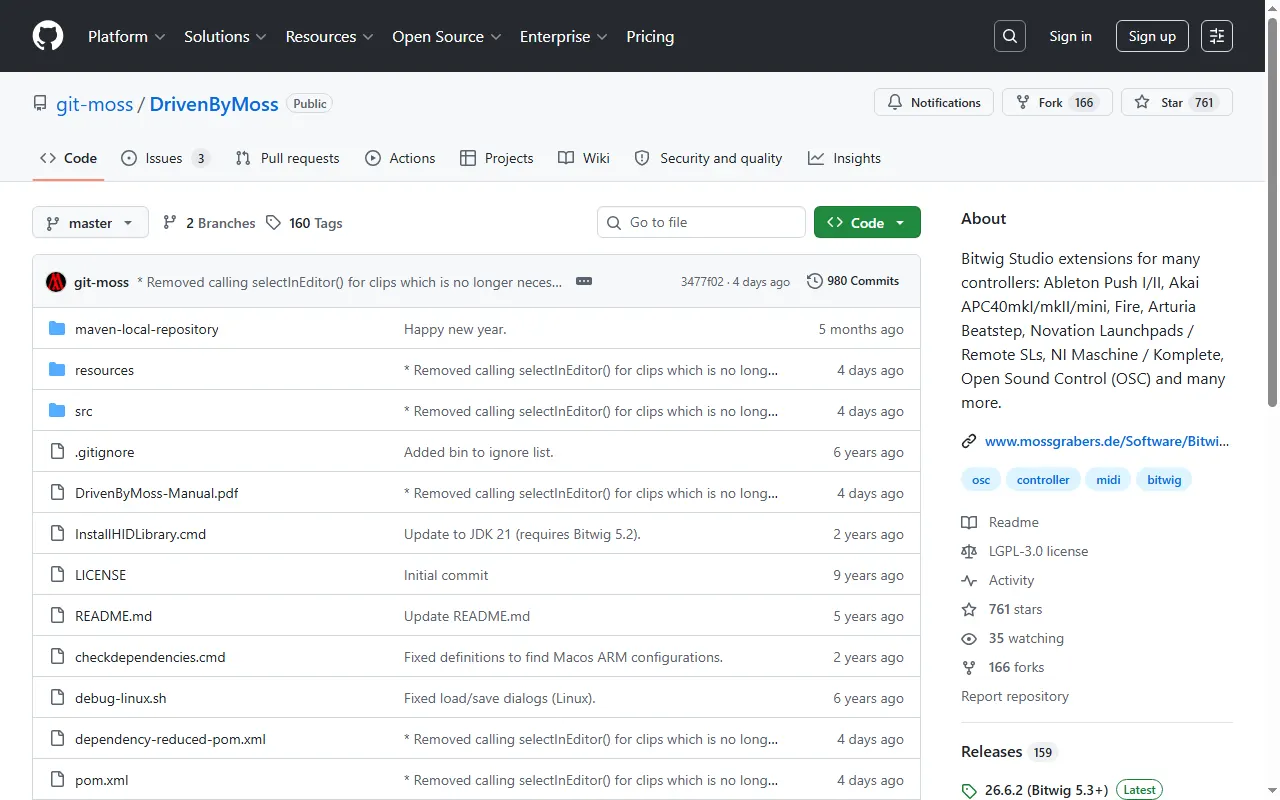Fork the repository using Fork button
The width and height of the screenshot is (1280, 800).
pyautogui.click(x=1057, y=103)
